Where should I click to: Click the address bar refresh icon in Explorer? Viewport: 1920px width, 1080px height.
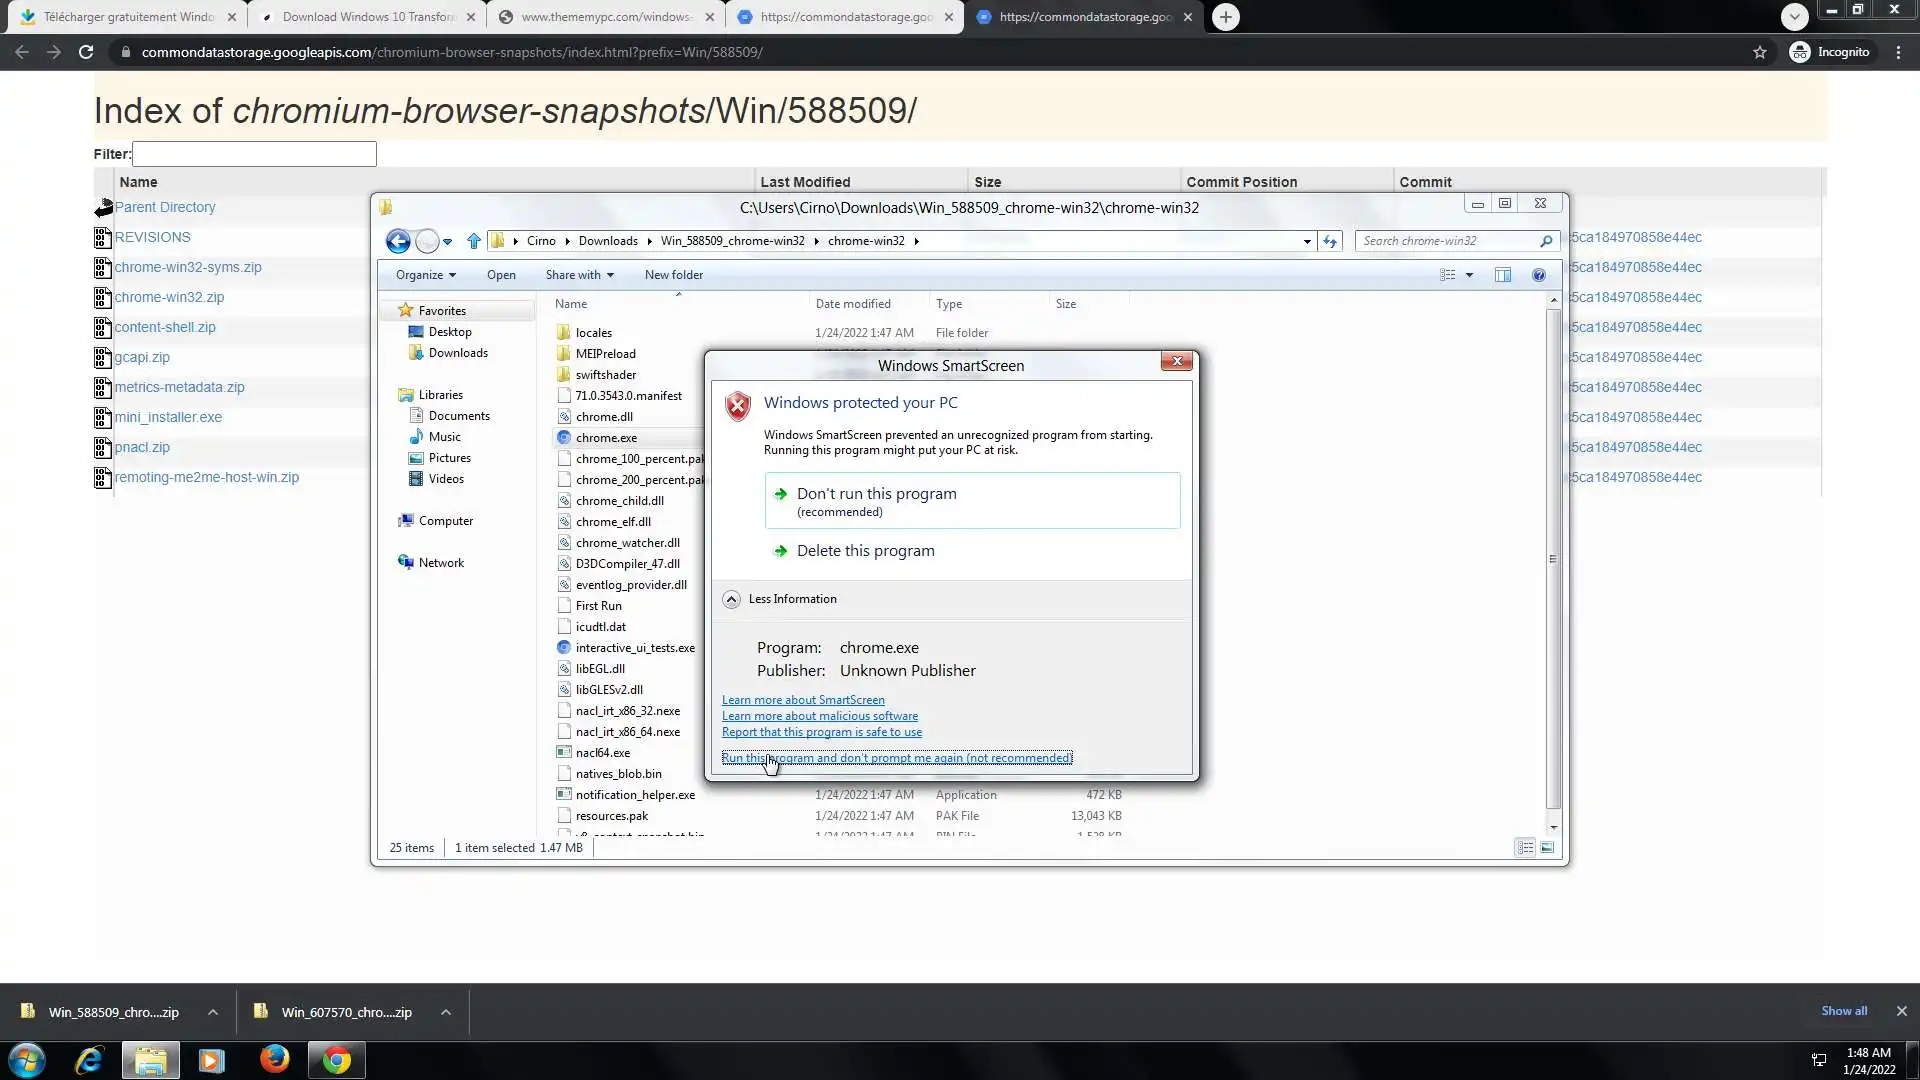pos(1330,241)
